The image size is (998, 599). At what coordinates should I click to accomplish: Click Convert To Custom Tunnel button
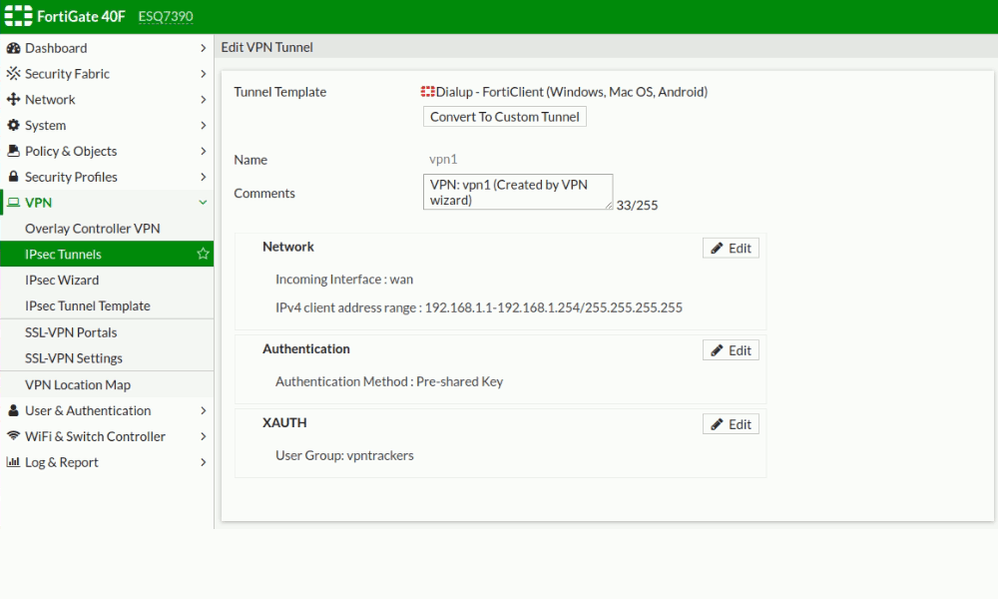pyautogui.click(x=505, y=116)
